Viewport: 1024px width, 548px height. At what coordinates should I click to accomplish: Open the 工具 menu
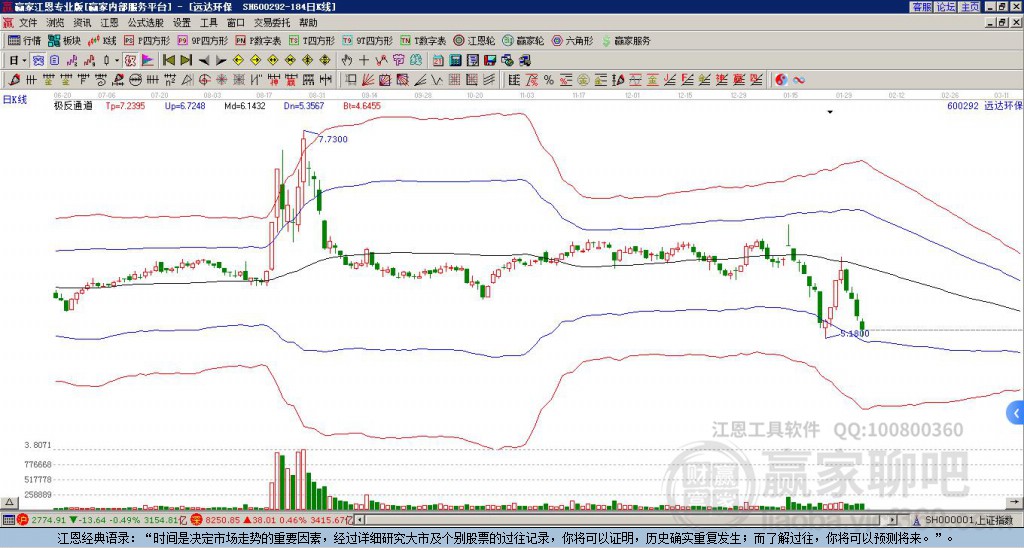[208, 23]
